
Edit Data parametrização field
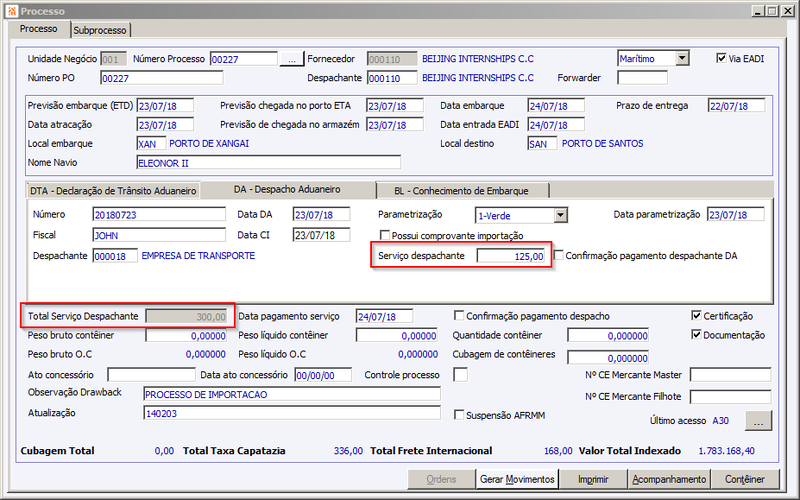[736, 215]
